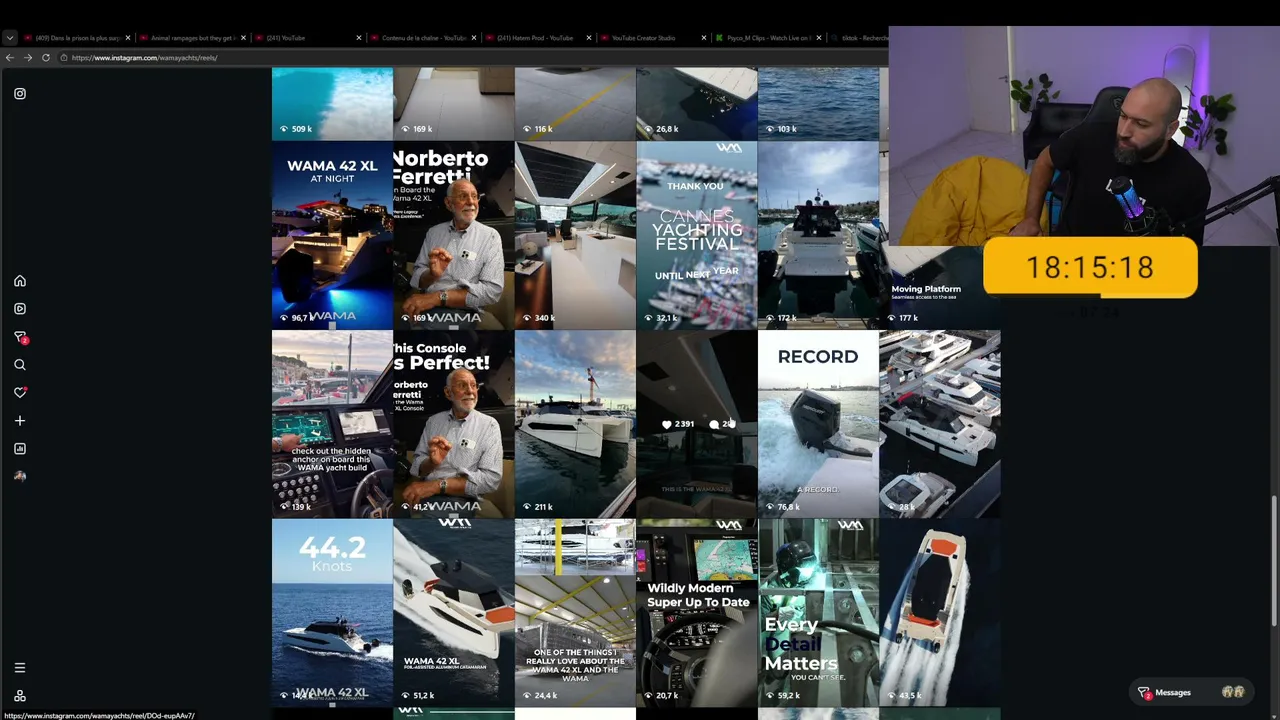
Task: Open 'This Console is Perfect!' reel
Action: coord(454,424)
